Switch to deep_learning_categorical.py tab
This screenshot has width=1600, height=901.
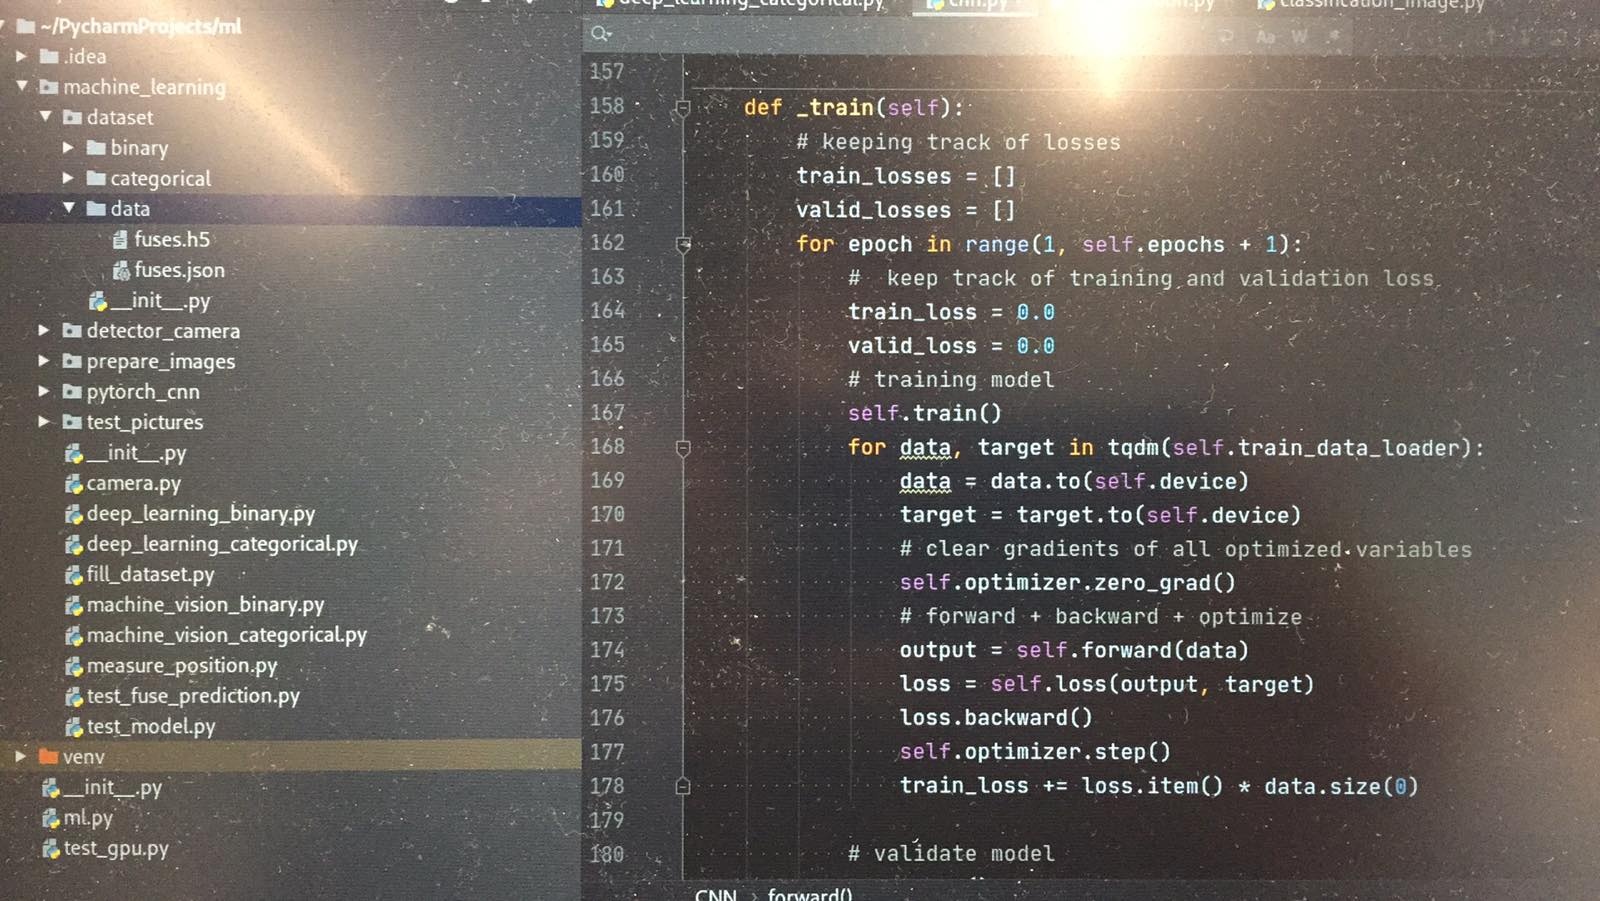click(x=750, y=4)
